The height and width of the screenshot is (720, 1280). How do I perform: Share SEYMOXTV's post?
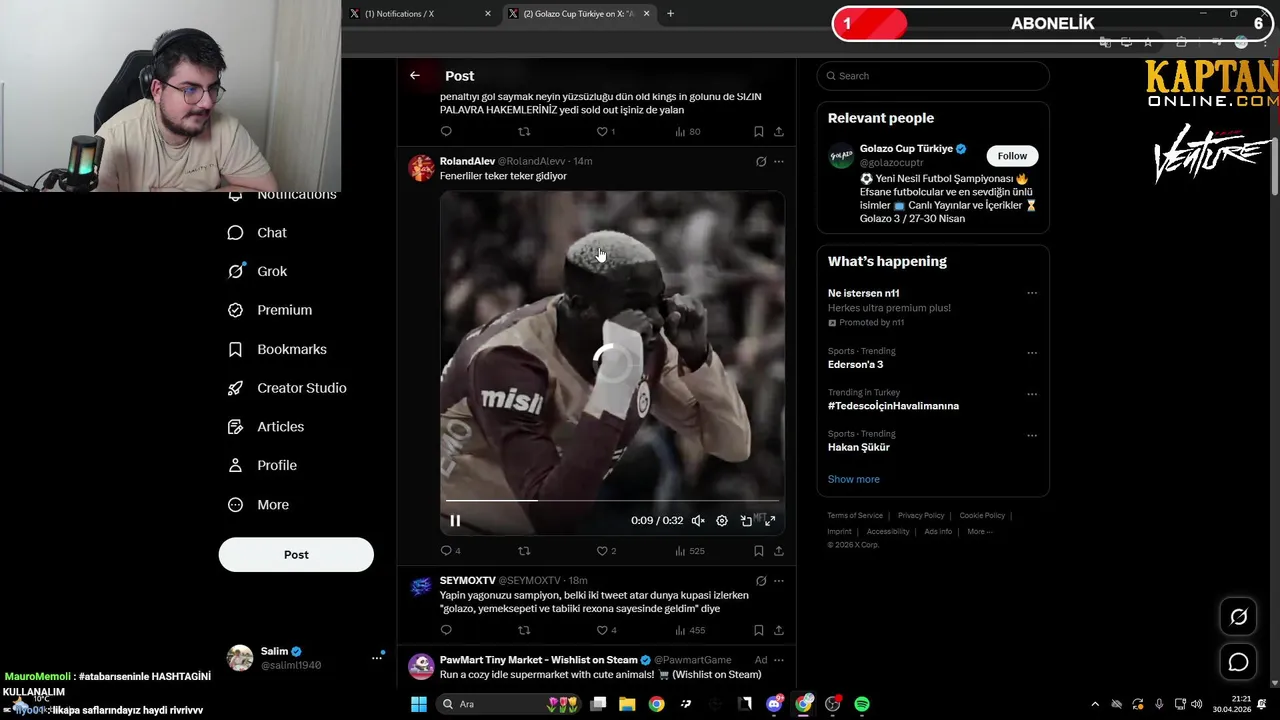[779, 630]
